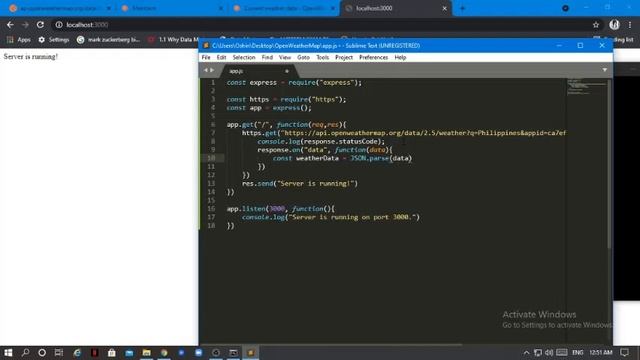640x360 pixels.
Task: Open Microsoft Store from taskbar
Action: (x=111, y=352)
